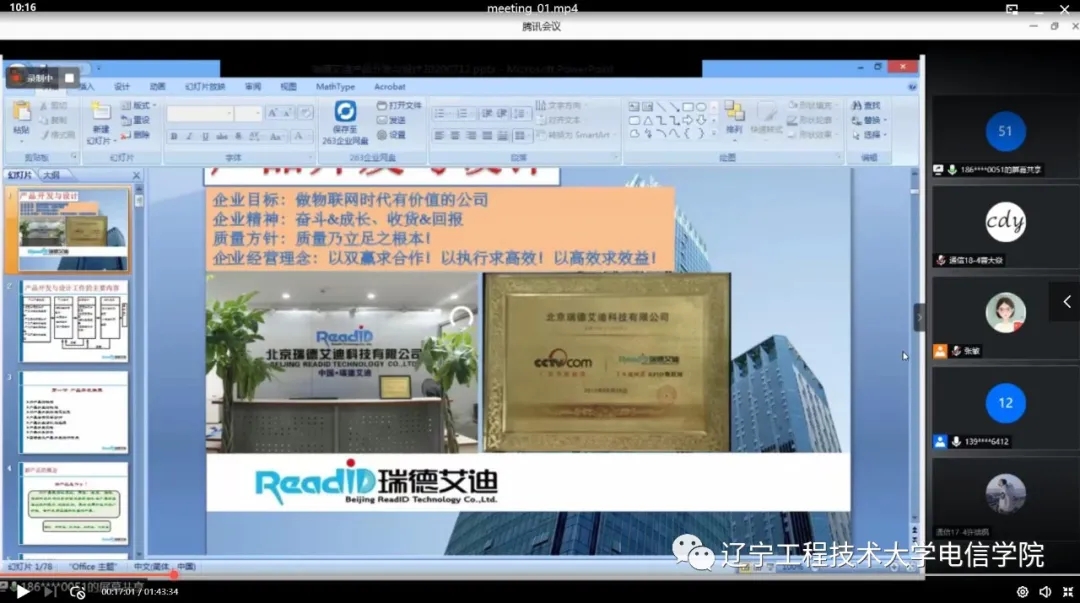The width and height of the screenshot is (1080, 603).
Task: Open the video player settings gear
Action: 1023,591
